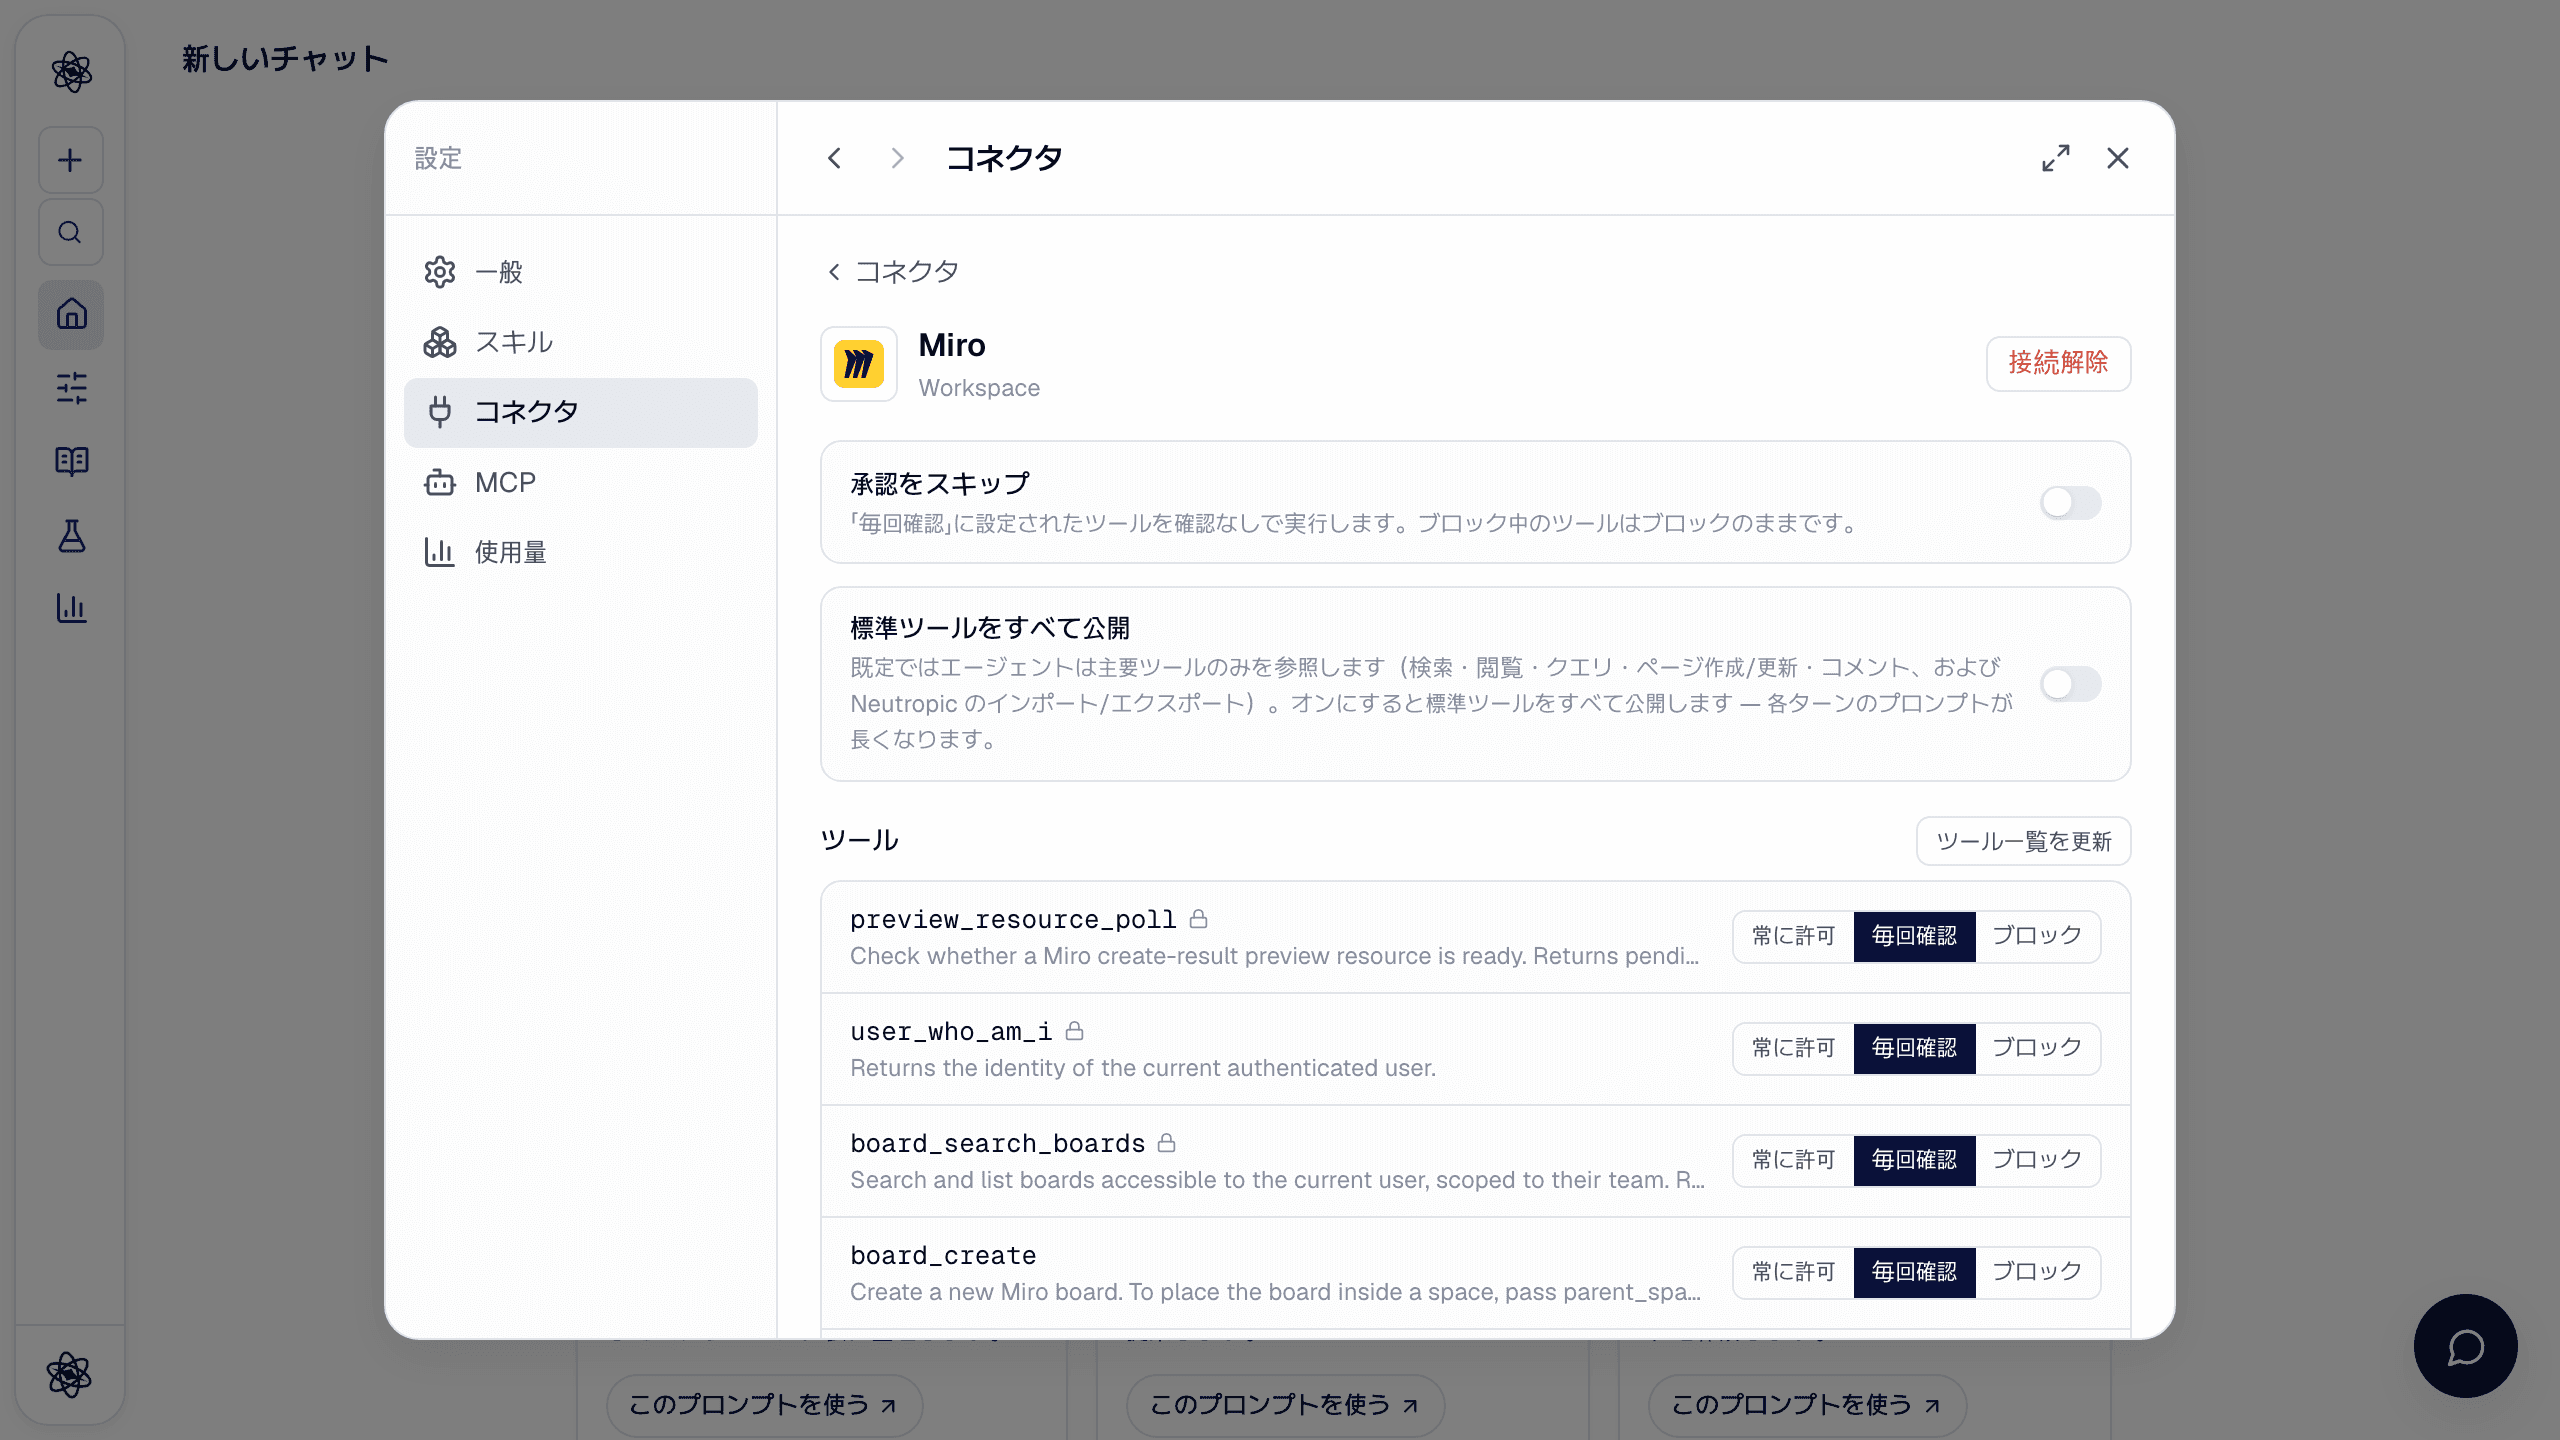Toggle the 標準ツールをすべて公開 switch

[2070, 684]
